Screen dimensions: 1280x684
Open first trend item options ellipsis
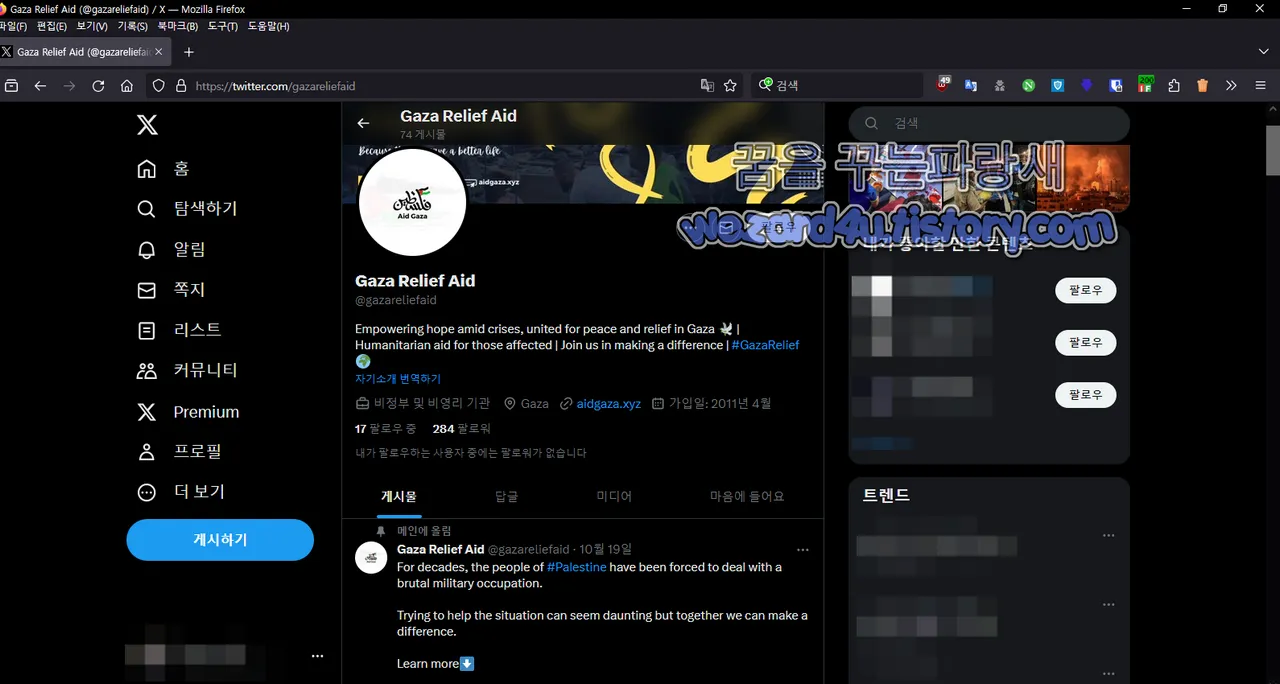click(x=1108, y=536)
